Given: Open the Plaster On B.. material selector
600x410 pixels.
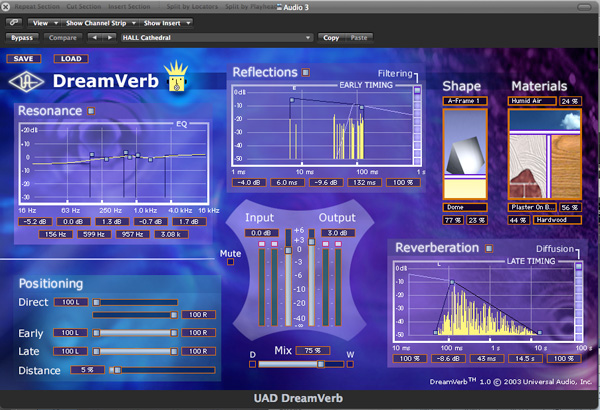Looking at the screenshot, I should (532, 207).
